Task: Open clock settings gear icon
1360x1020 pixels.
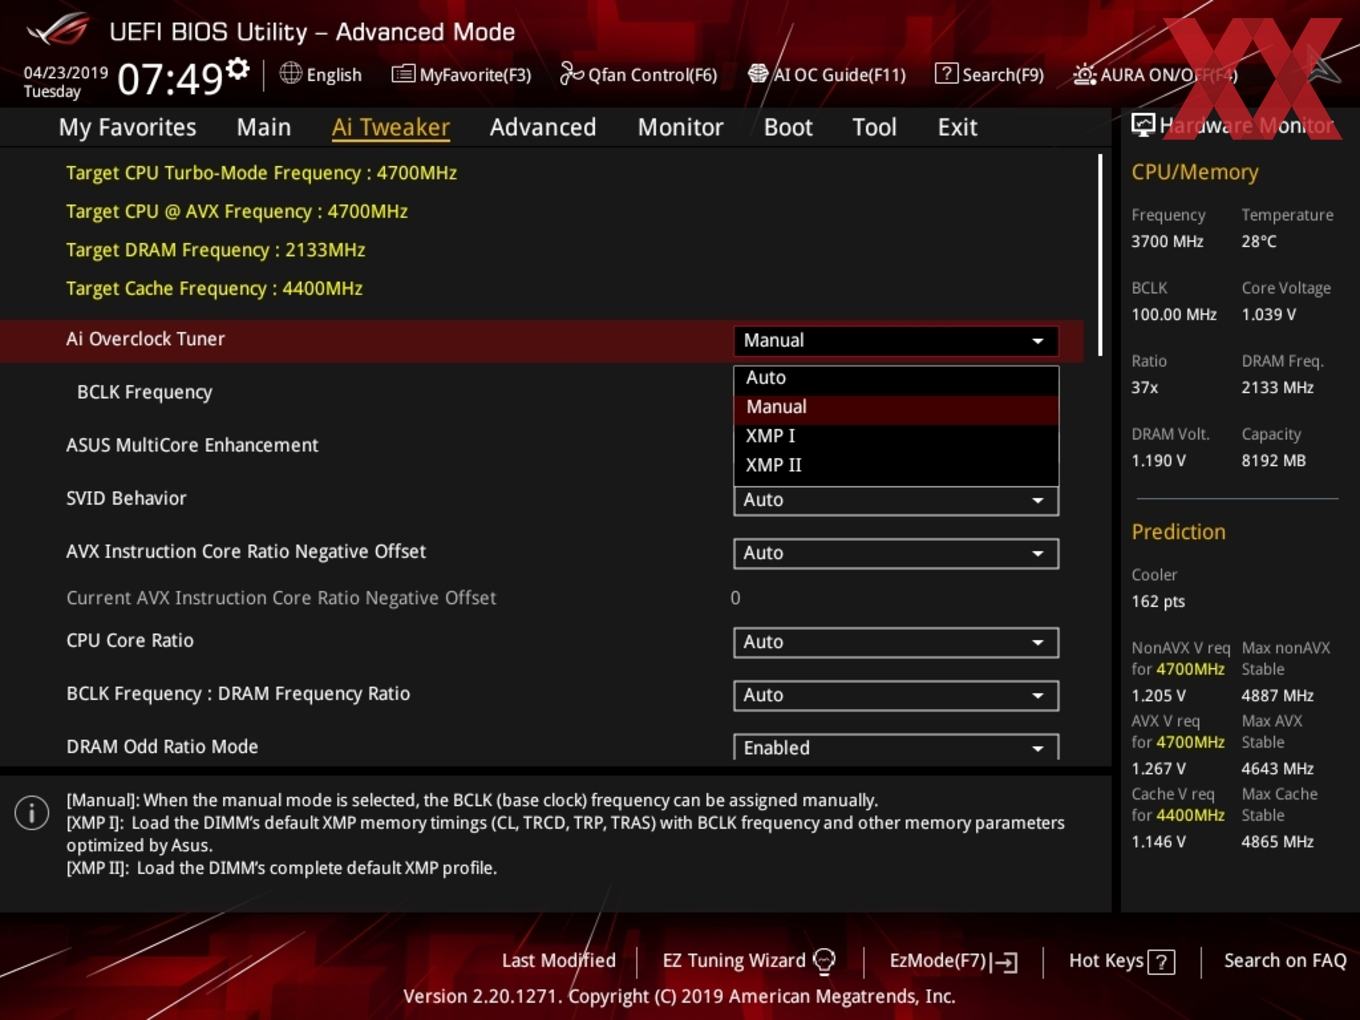Action: tap(238, 69)
